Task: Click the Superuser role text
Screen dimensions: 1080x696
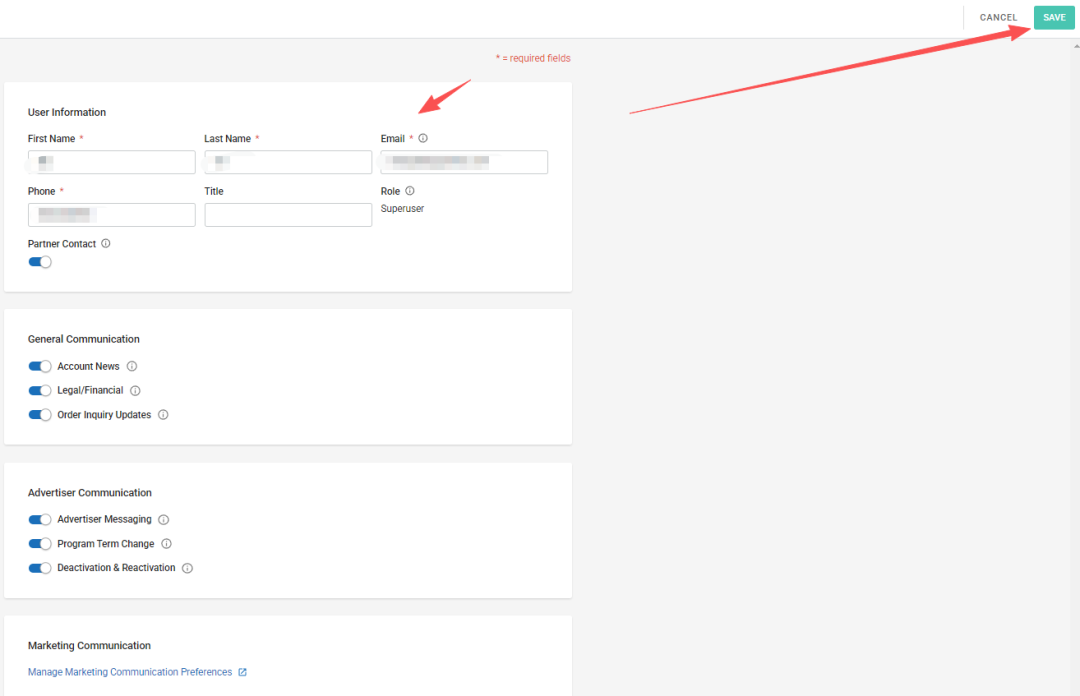Action: [x=402, y=209]
